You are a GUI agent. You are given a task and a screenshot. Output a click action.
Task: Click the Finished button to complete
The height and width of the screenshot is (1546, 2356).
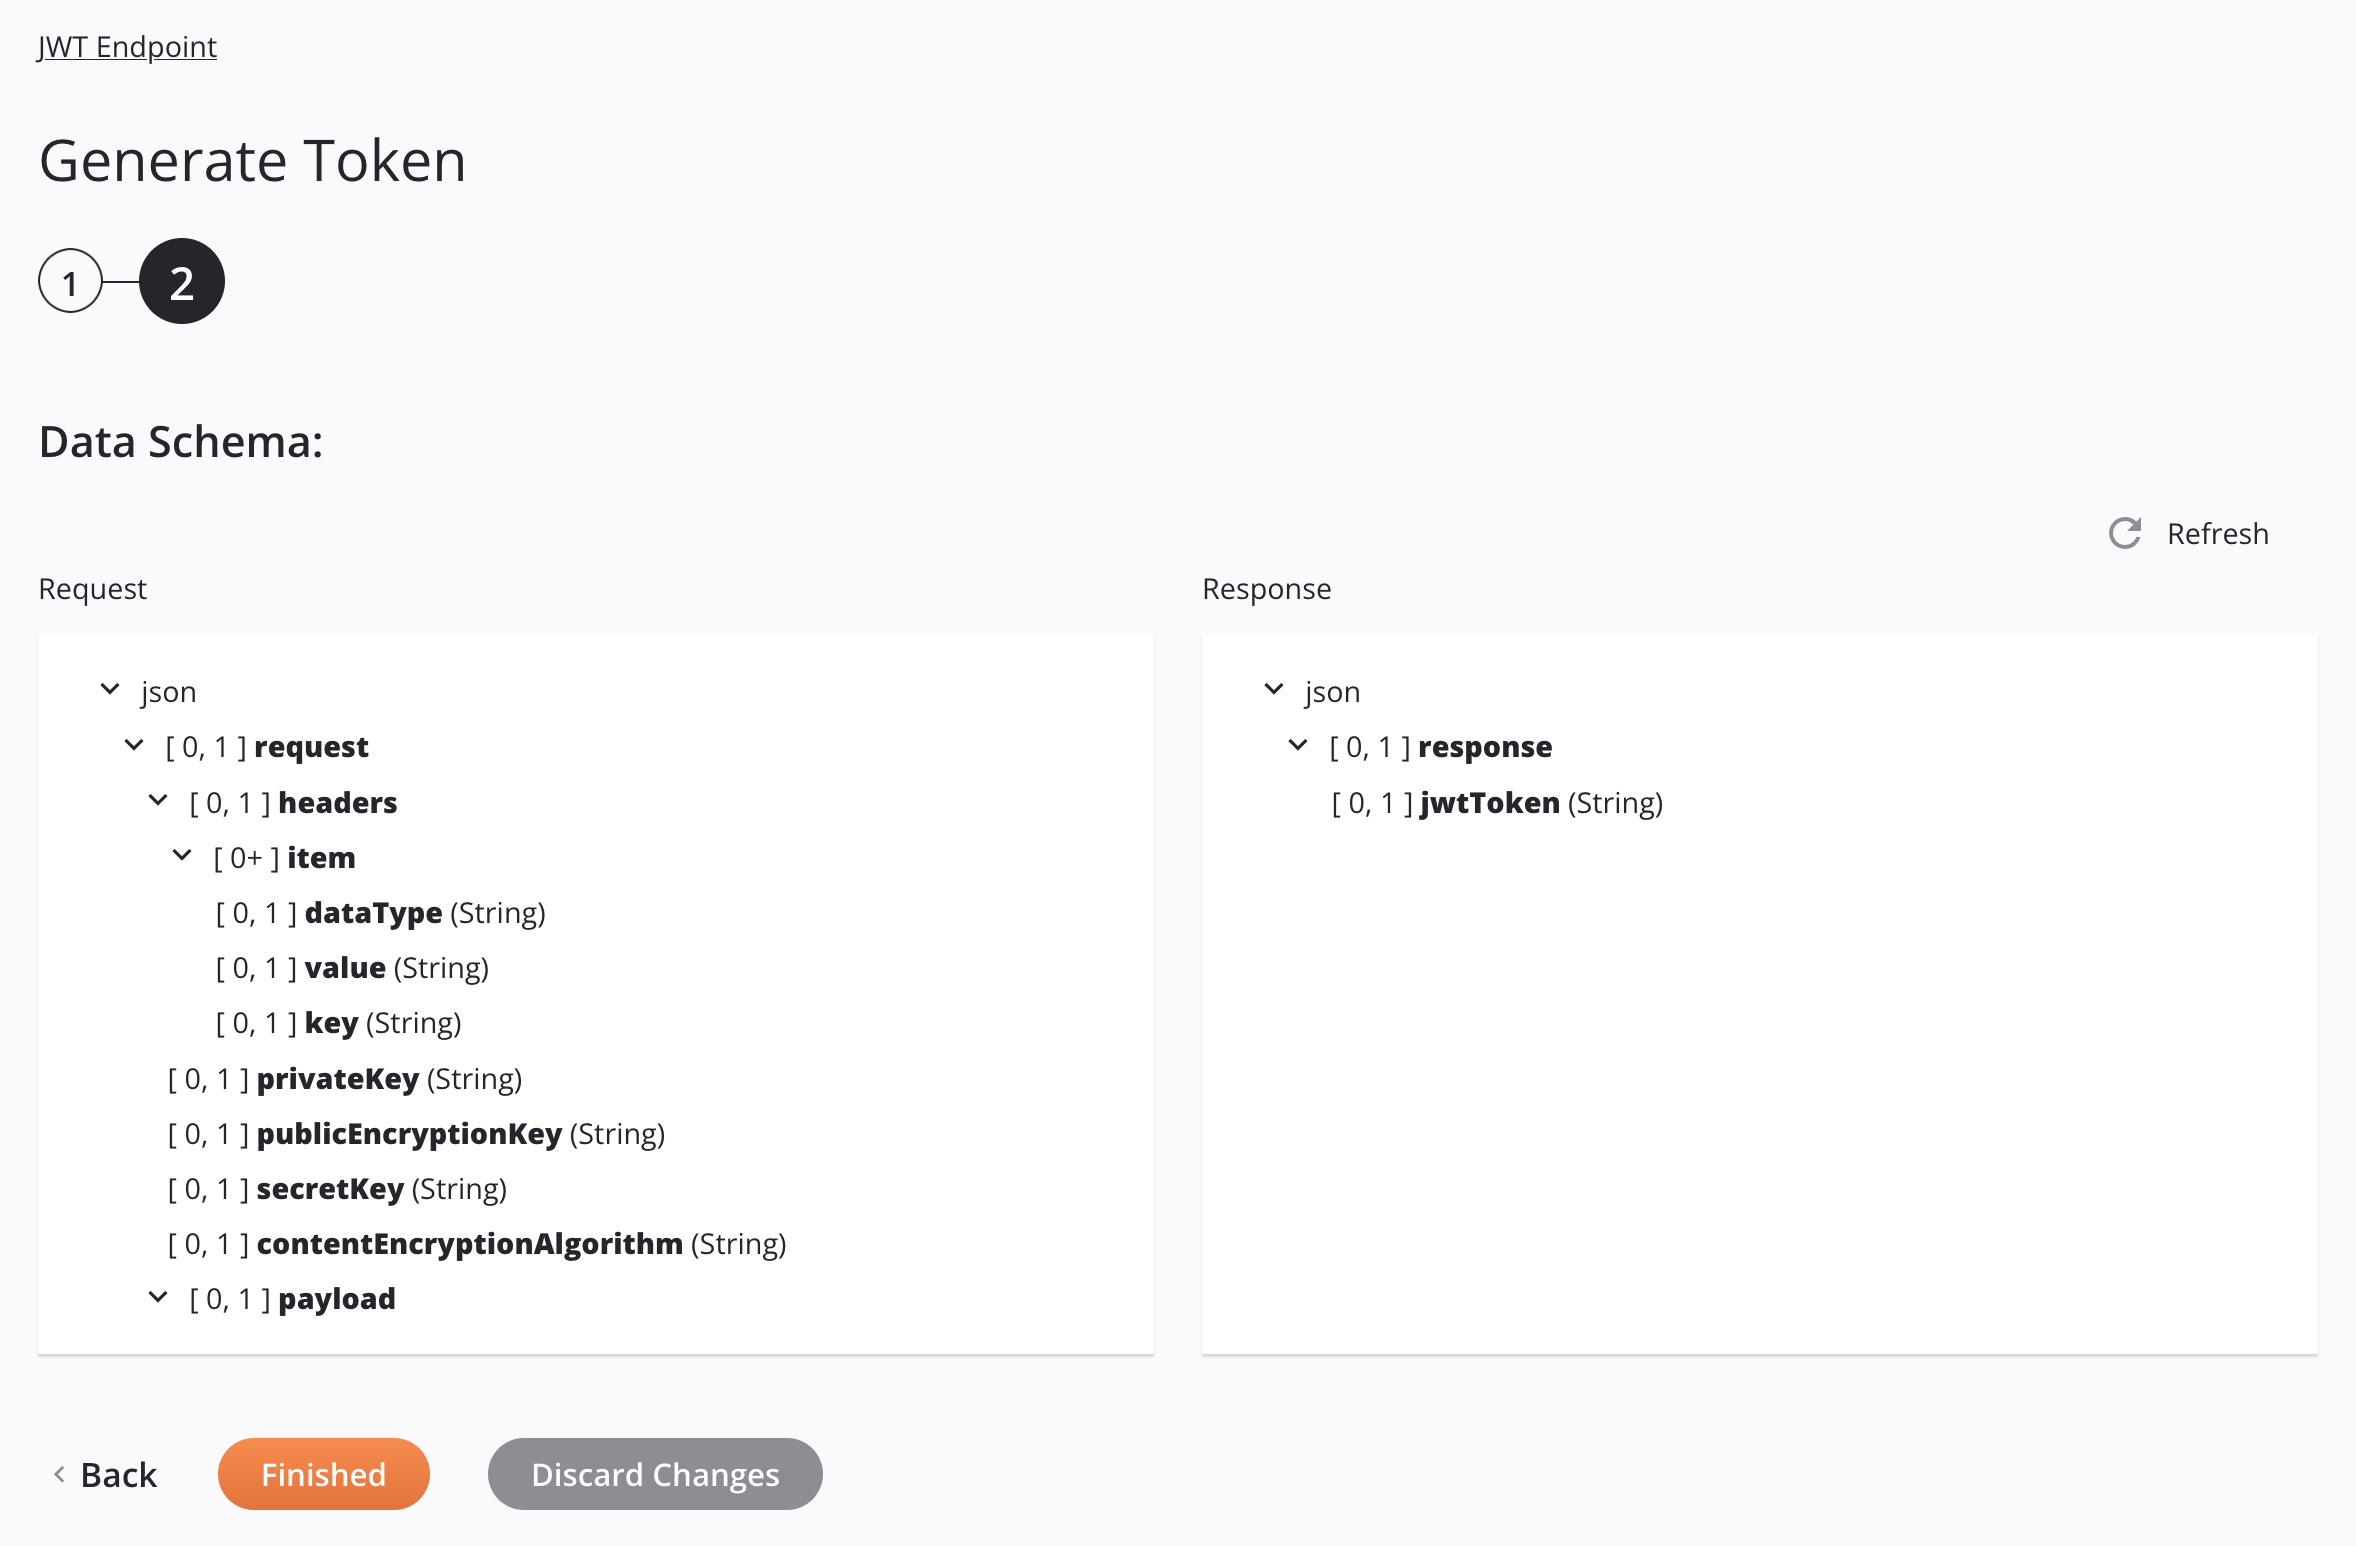323,1475
